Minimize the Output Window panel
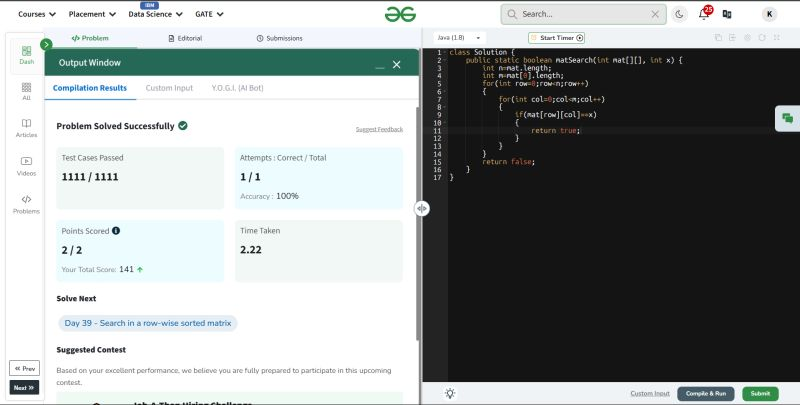The height and width of the screenshot is (405, 800). coord(379,65)
